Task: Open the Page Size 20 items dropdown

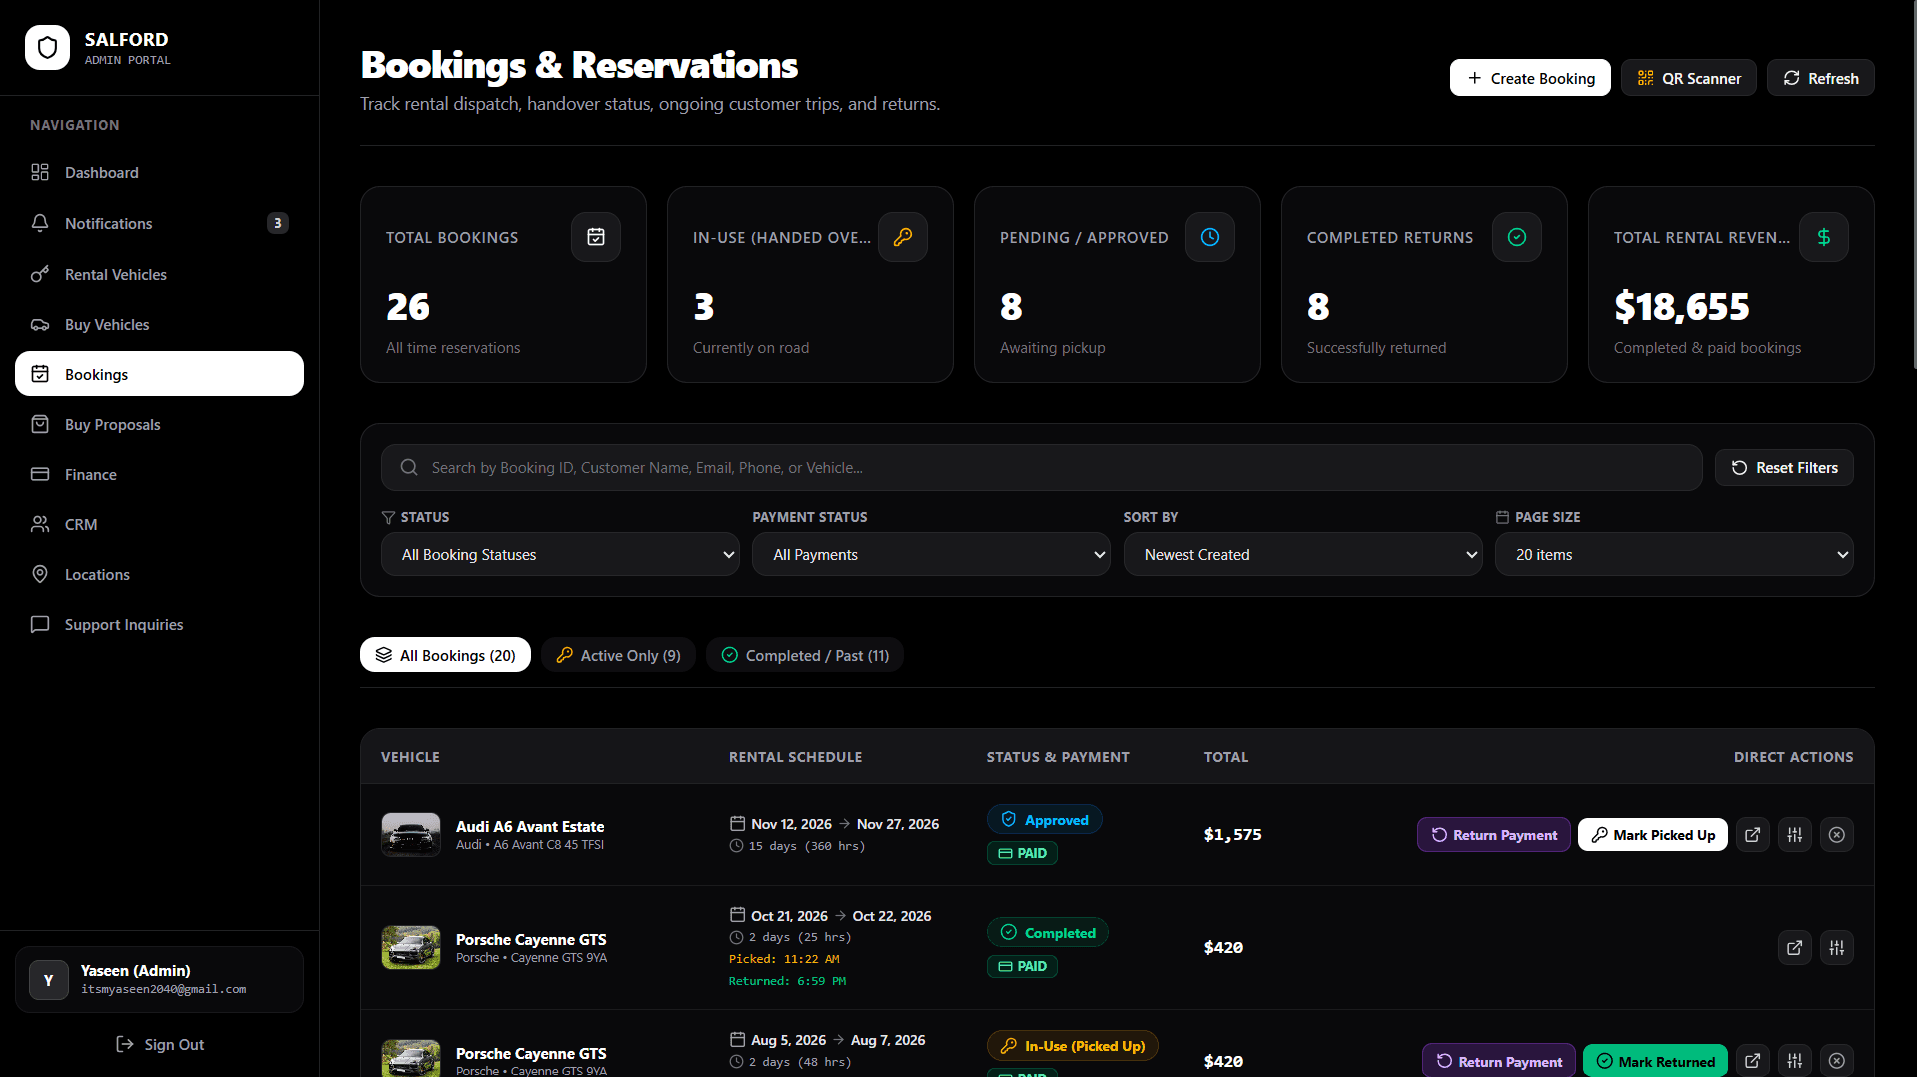Action: (x=1673, y=554)
